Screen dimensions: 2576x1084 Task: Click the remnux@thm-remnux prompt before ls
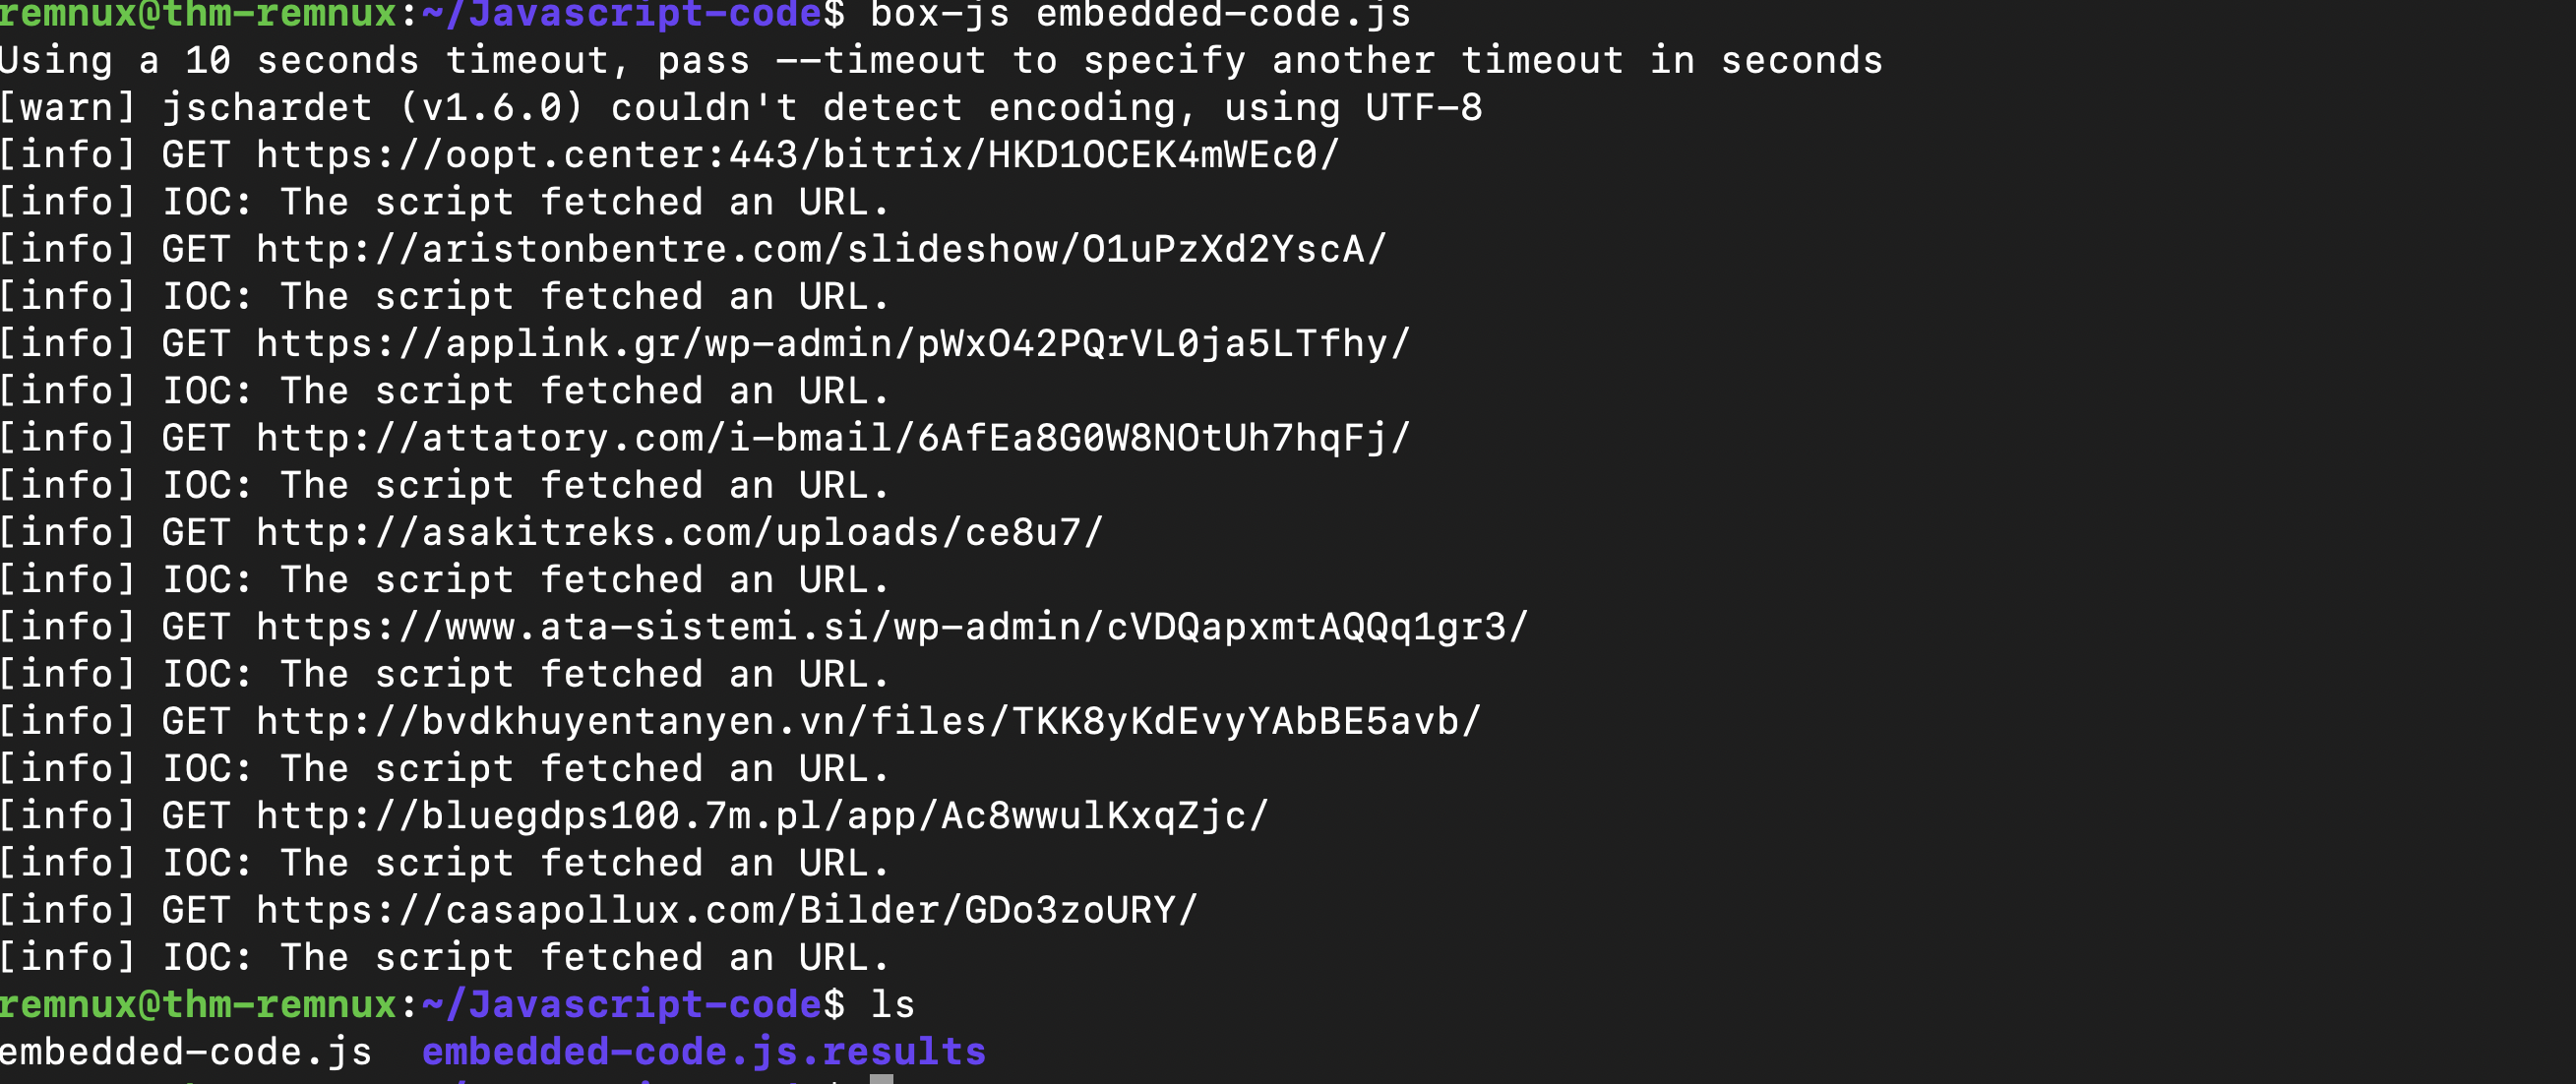199,1004
